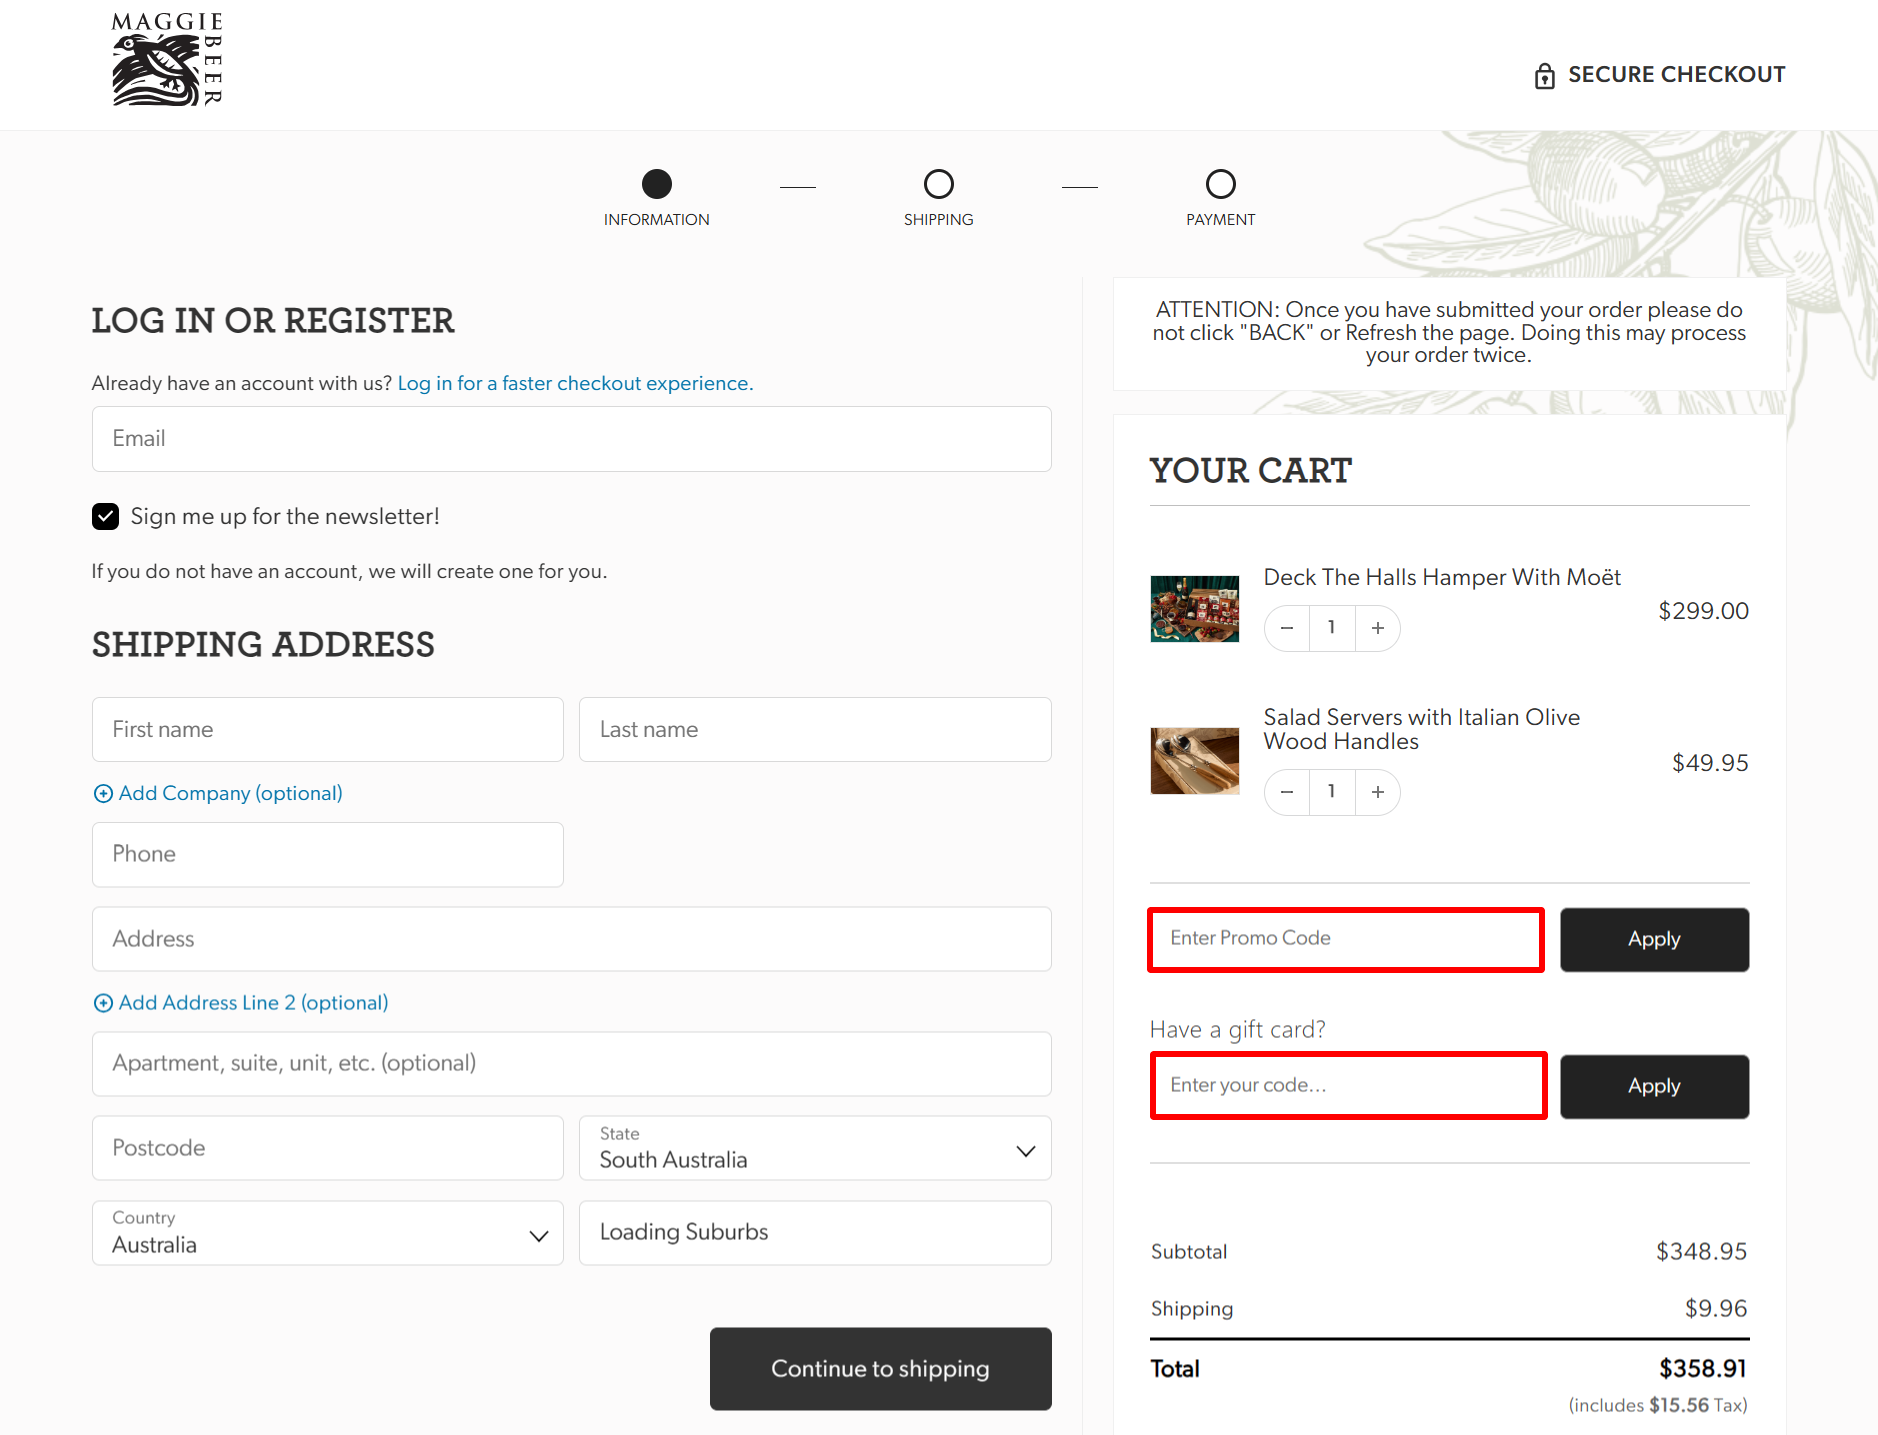Increase quantity of Salad Servers item
This screenshot has height=1435, width=1878.
(1377, 792)
